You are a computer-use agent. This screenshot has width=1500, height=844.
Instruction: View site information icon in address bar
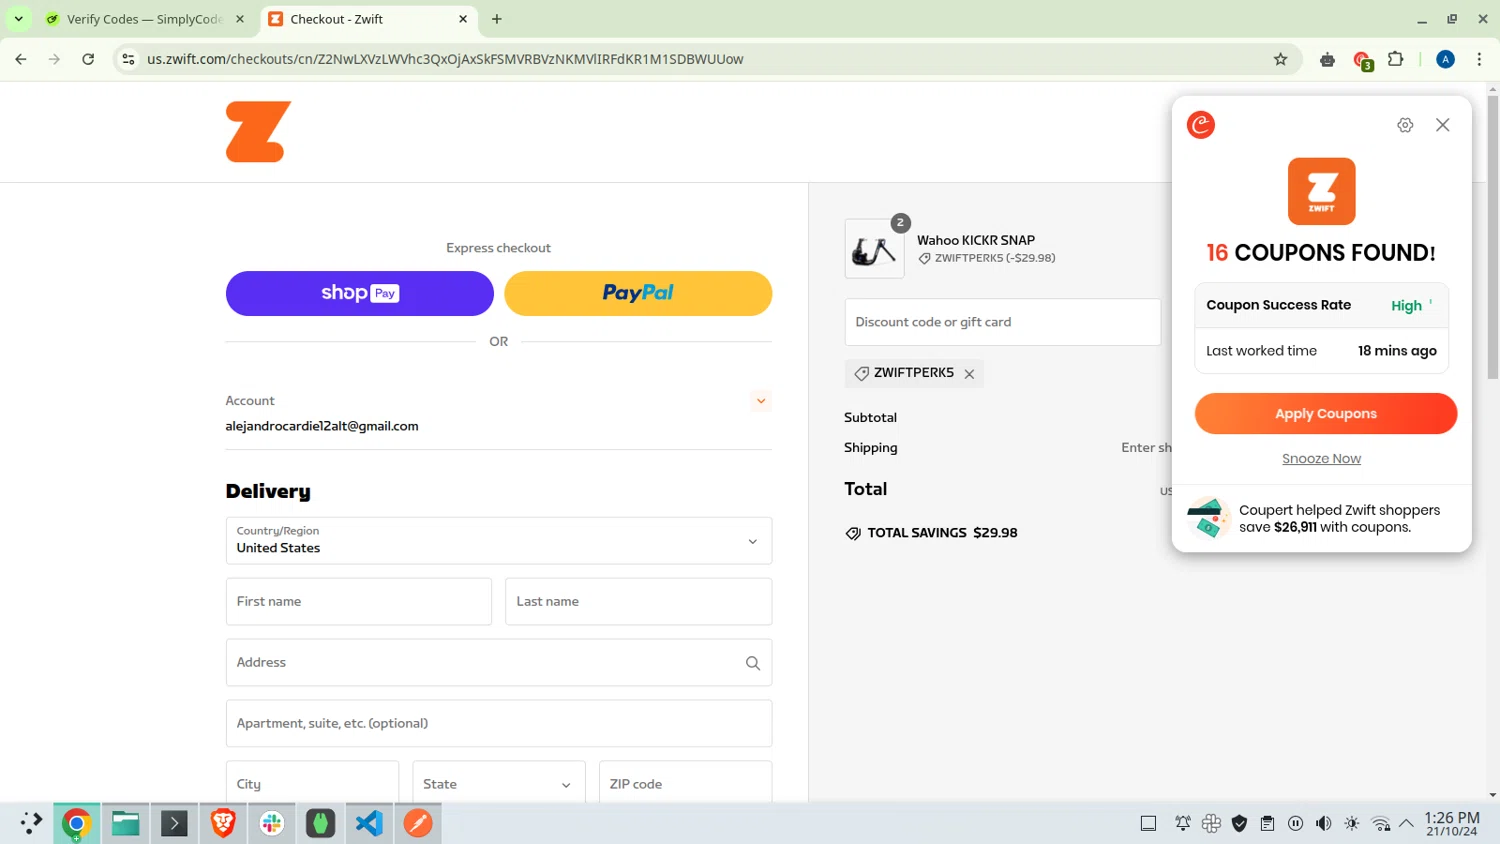(x=128, y=59)
